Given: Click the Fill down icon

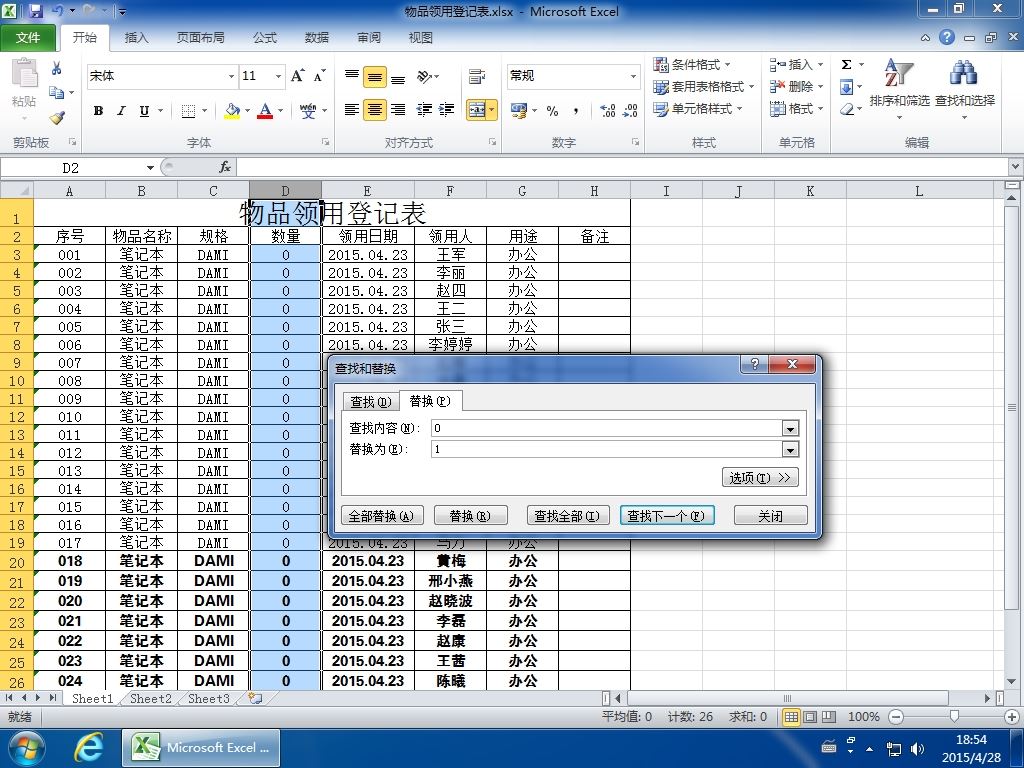Looking at the screenshot, I should click(846, 87).
